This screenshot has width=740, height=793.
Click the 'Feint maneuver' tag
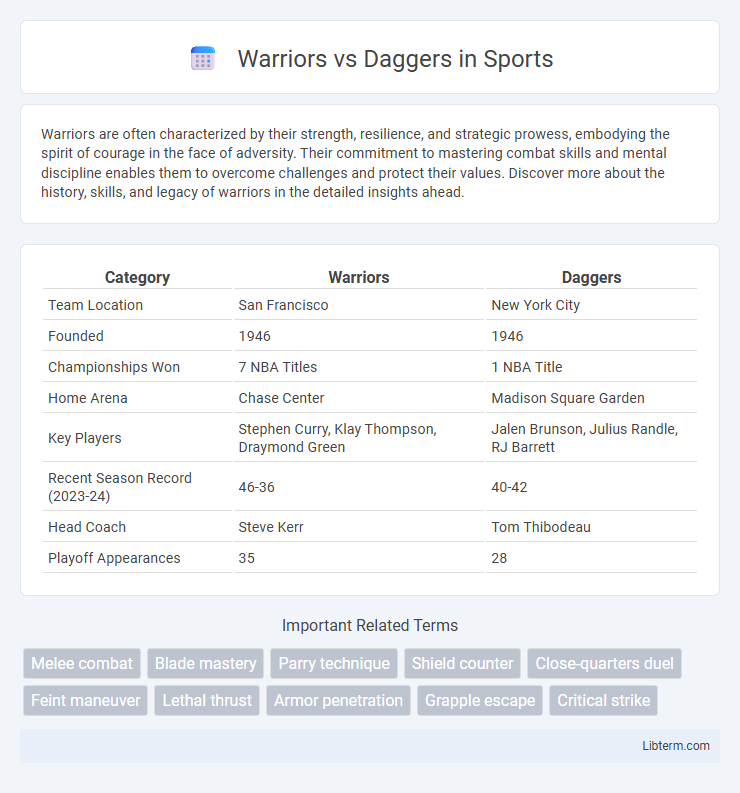click(x=85, y=700)
